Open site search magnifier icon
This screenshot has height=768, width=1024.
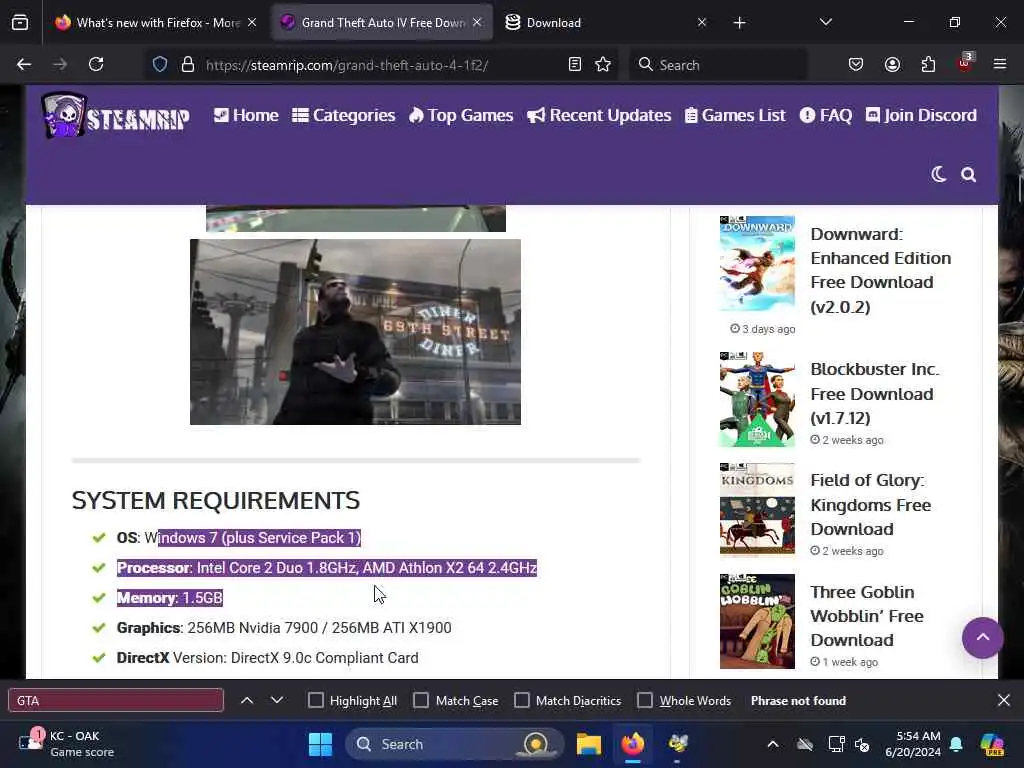[x=968, y=174]
